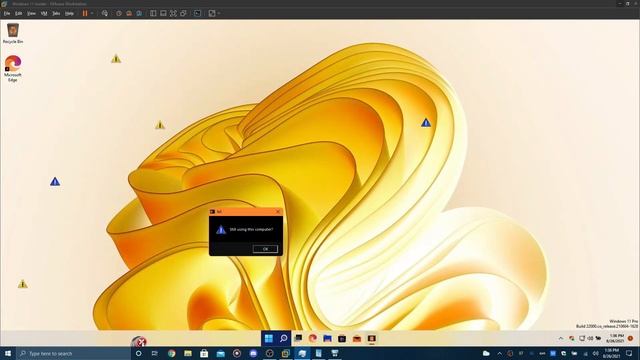The image size is (640, 360).
Task: Click the dialog's 'Still using this computer?' text
Action: coord(251,229)
